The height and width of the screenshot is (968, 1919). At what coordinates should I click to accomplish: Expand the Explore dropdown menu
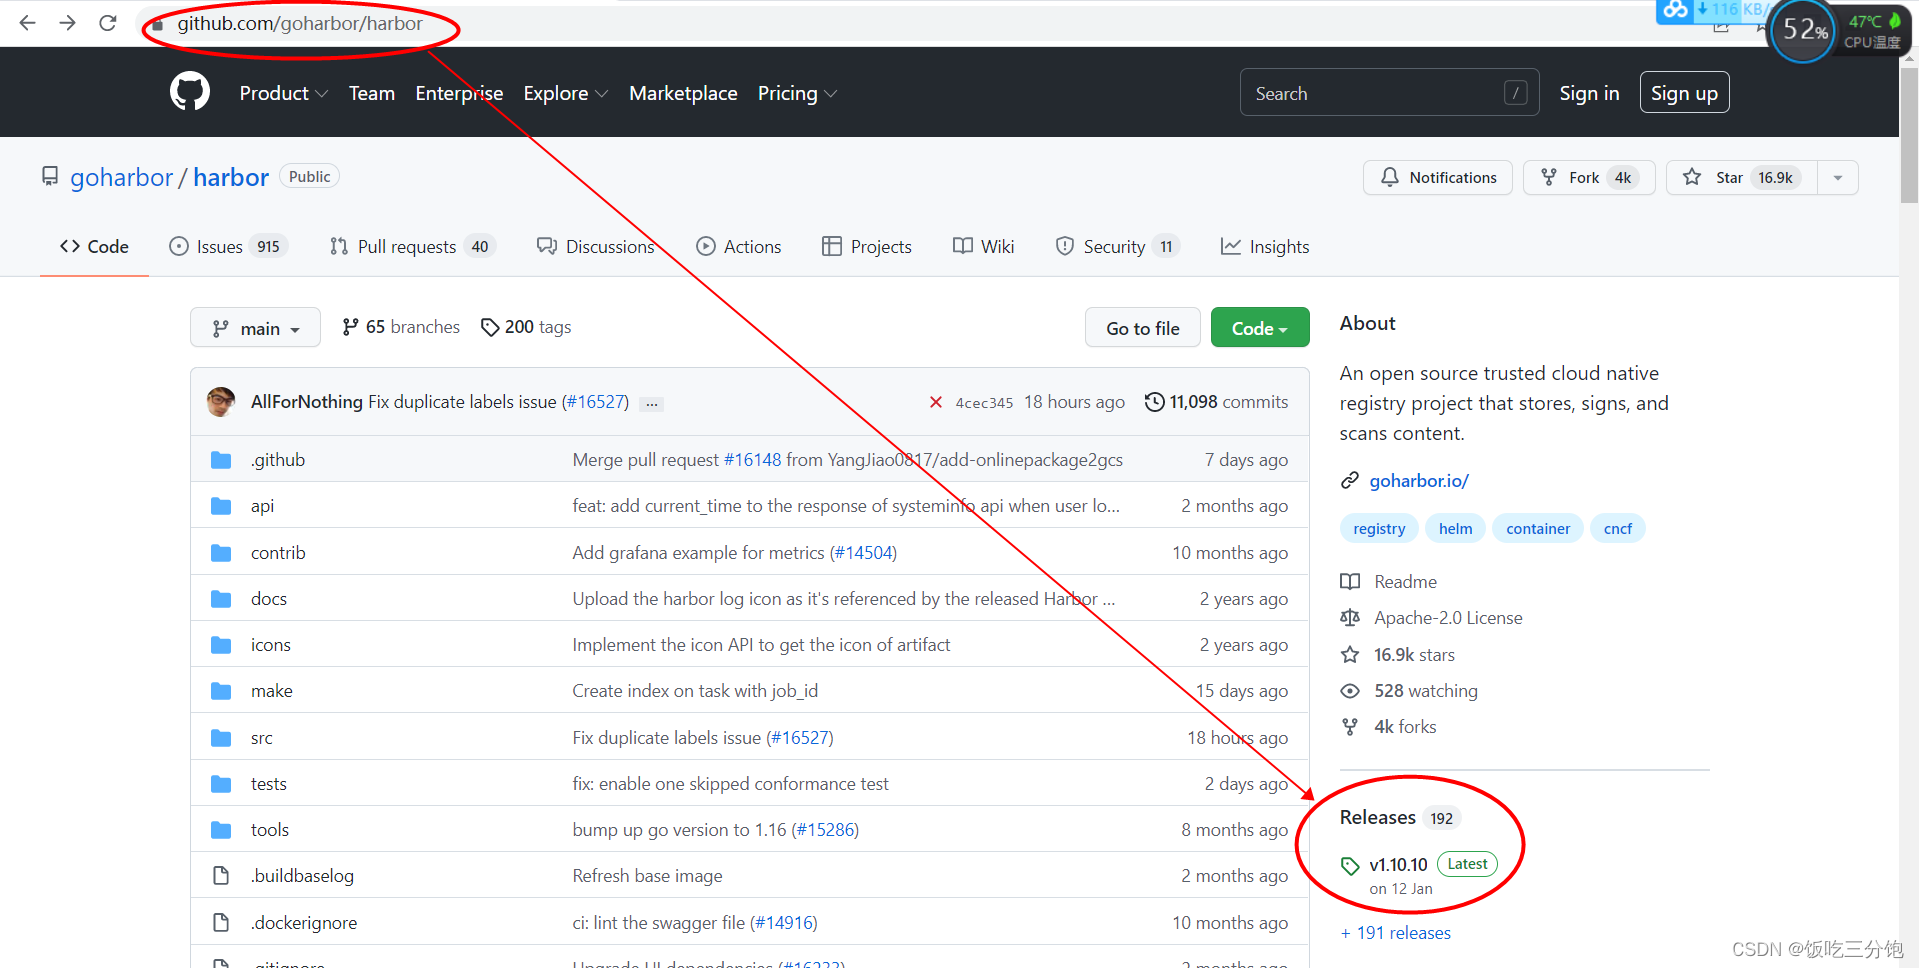[565, 93]
